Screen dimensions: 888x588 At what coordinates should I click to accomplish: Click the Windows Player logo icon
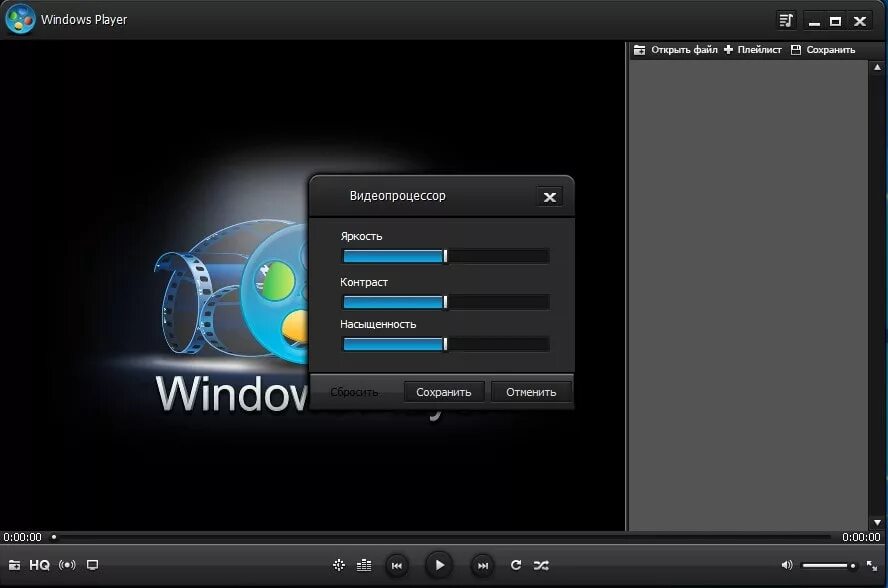(x=20, y=19)
